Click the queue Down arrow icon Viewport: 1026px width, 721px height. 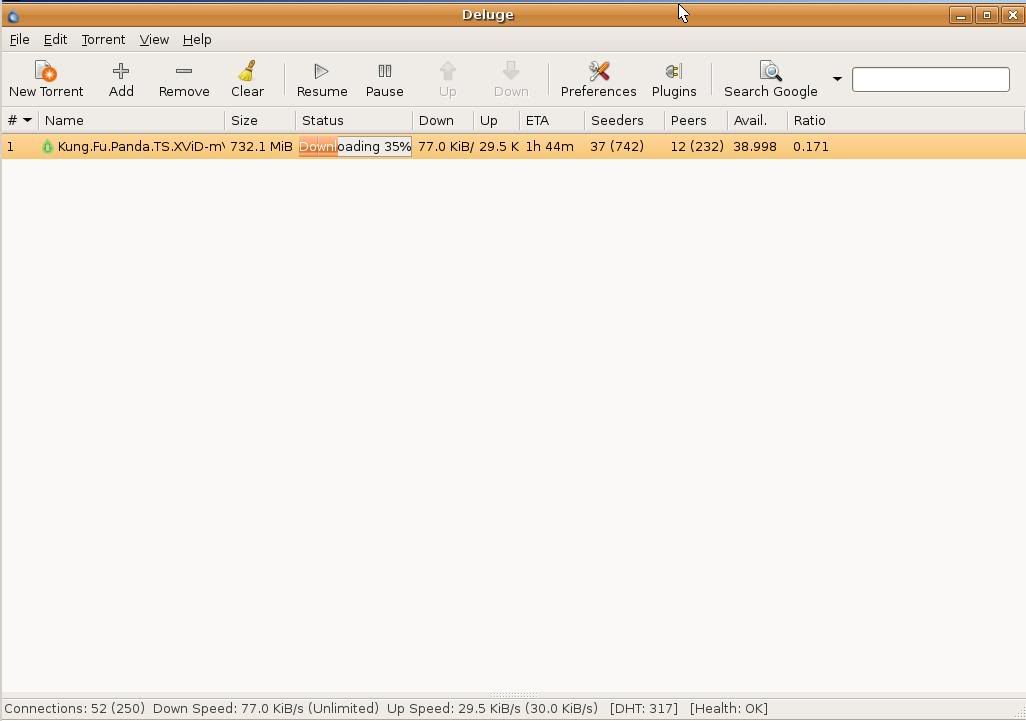click(x=511, y=71)
